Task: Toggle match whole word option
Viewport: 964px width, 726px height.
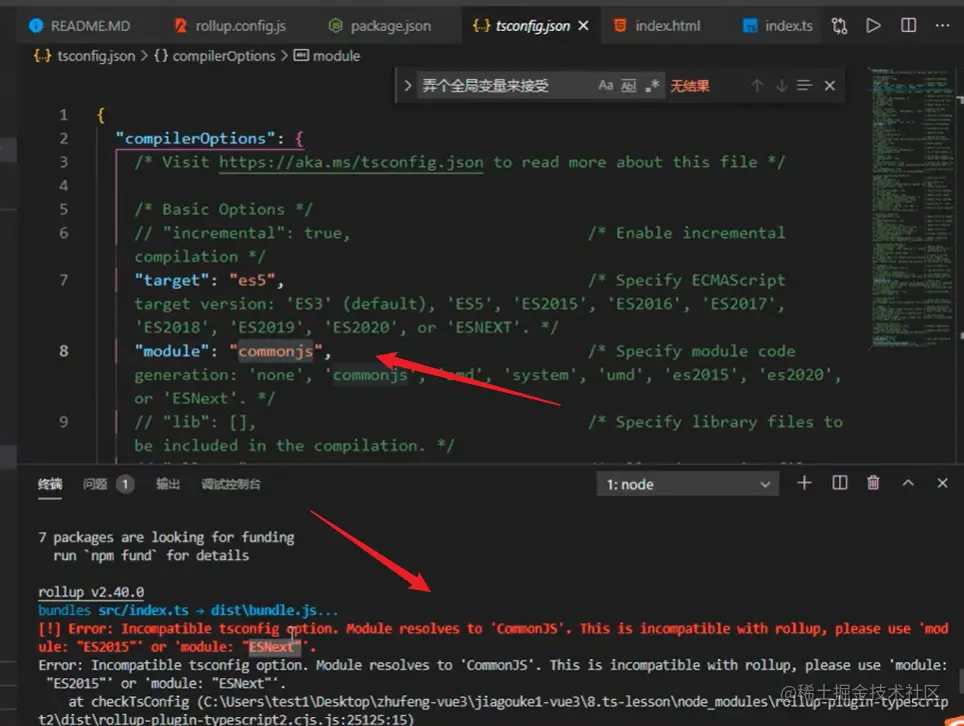Action: pos(628,85)
